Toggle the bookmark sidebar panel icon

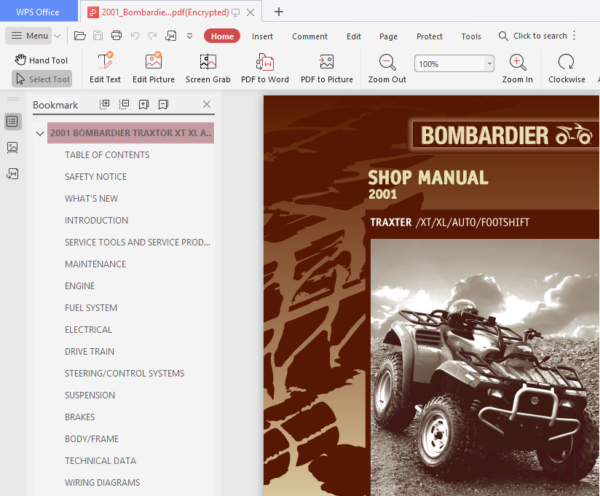pyautogui.click(x=13, y=122)
